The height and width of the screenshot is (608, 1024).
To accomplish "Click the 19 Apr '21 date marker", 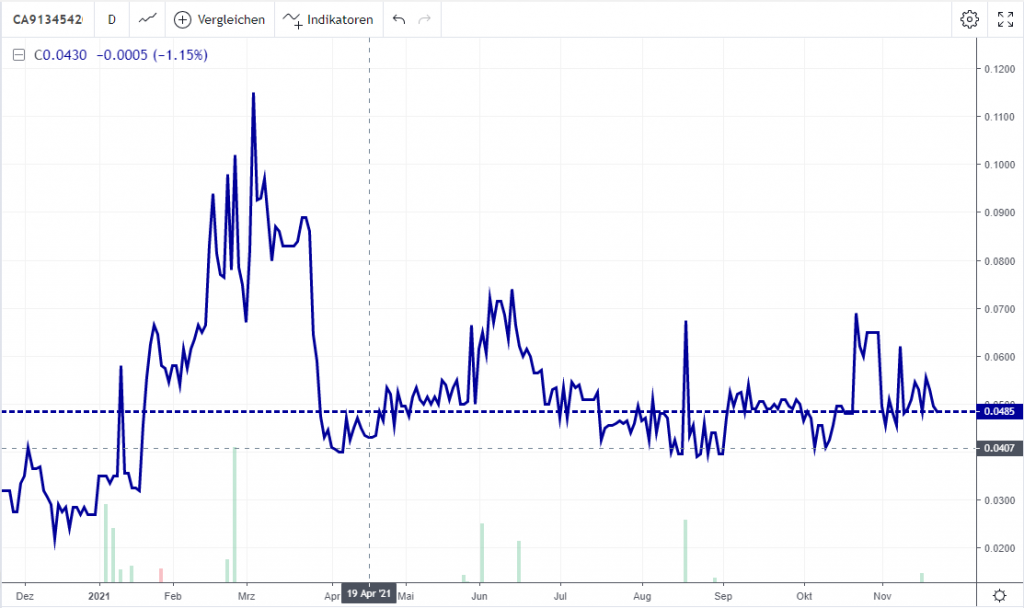I will [370, 594].
